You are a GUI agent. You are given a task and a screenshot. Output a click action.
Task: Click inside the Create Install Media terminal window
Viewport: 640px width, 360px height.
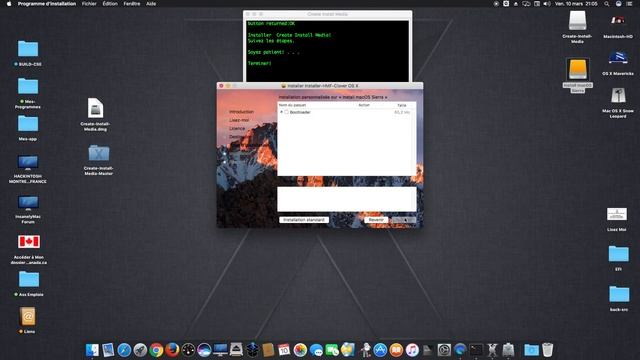[x=327, y=51]
